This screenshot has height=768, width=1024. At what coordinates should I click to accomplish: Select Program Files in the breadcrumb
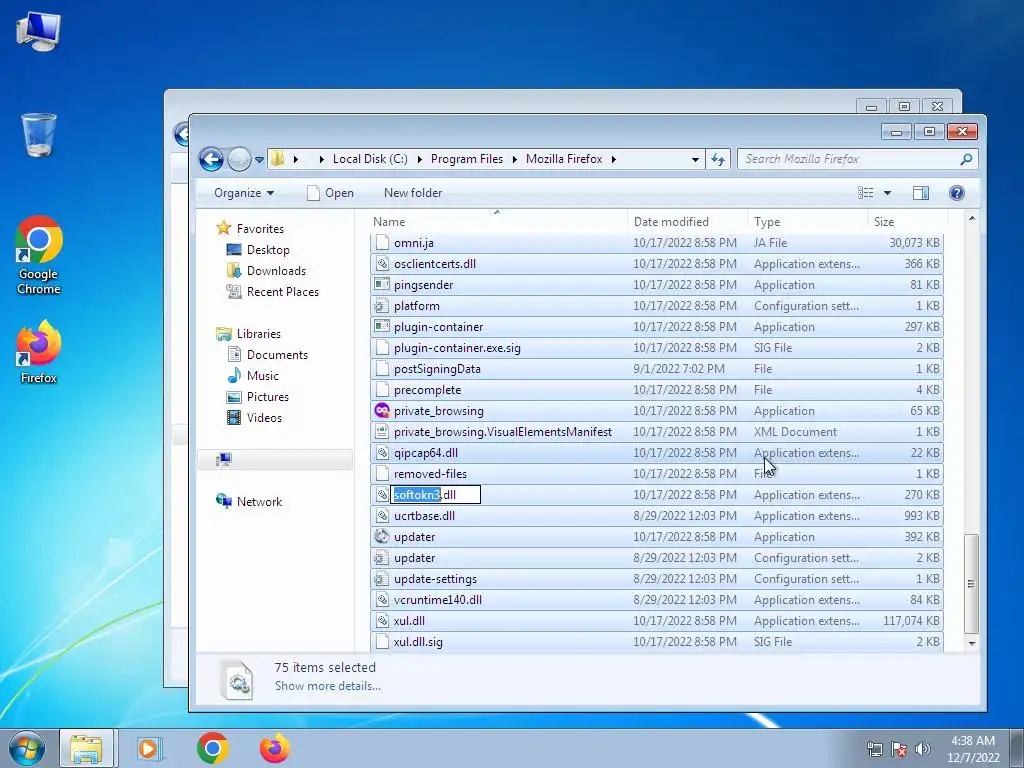point(467,159)
